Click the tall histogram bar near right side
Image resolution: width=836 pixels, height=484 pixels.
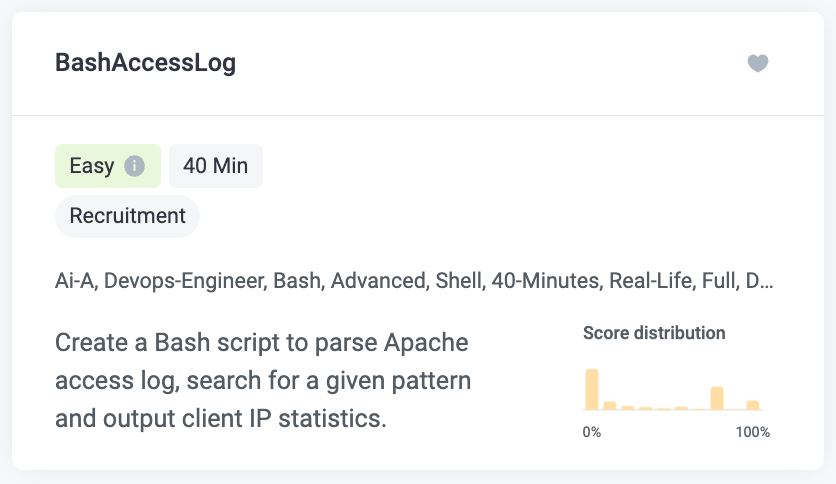717,398
